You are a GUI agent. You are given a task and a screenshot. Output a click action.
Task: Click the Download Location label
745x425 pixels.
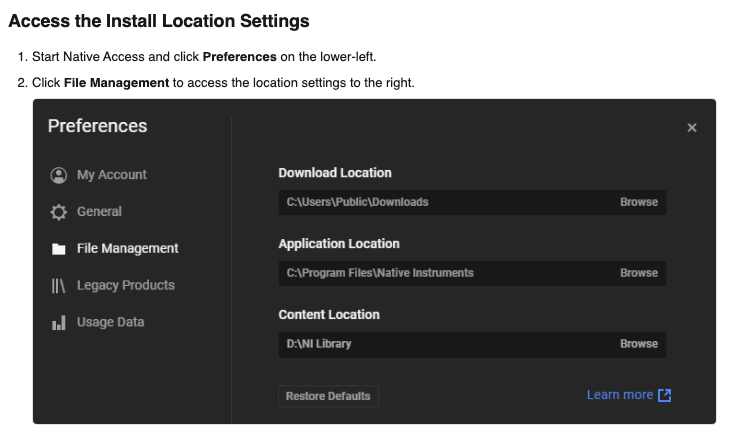(335, 173)
